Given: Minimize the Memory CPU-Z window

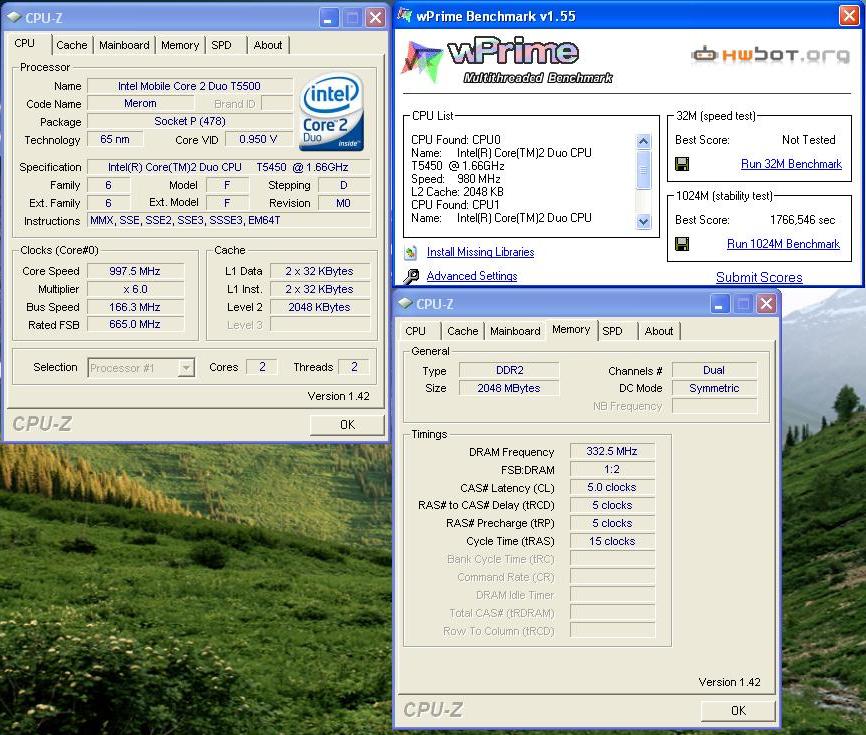Looking at the screenshot, I should [719, 304].
